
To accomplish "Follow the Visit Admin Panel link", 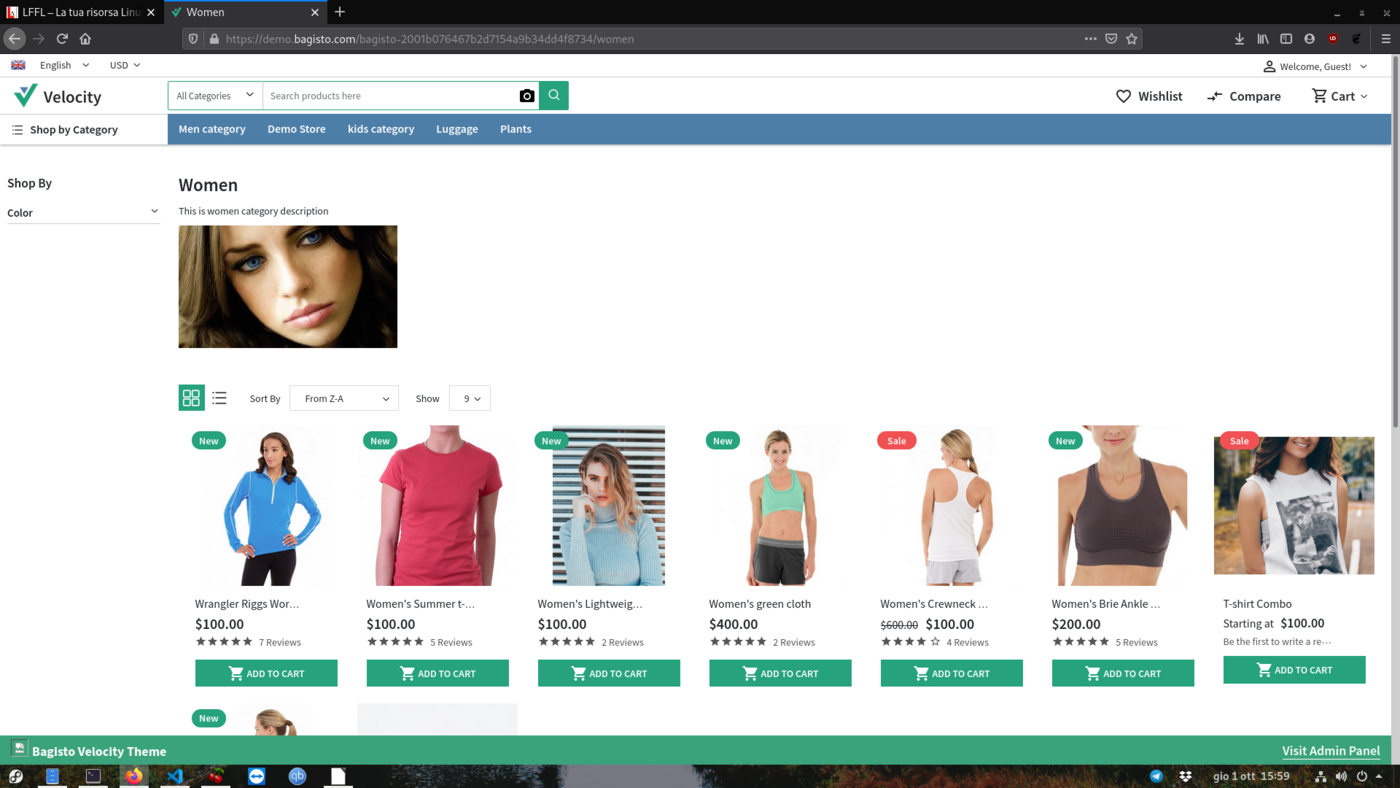I will 1331,751.
